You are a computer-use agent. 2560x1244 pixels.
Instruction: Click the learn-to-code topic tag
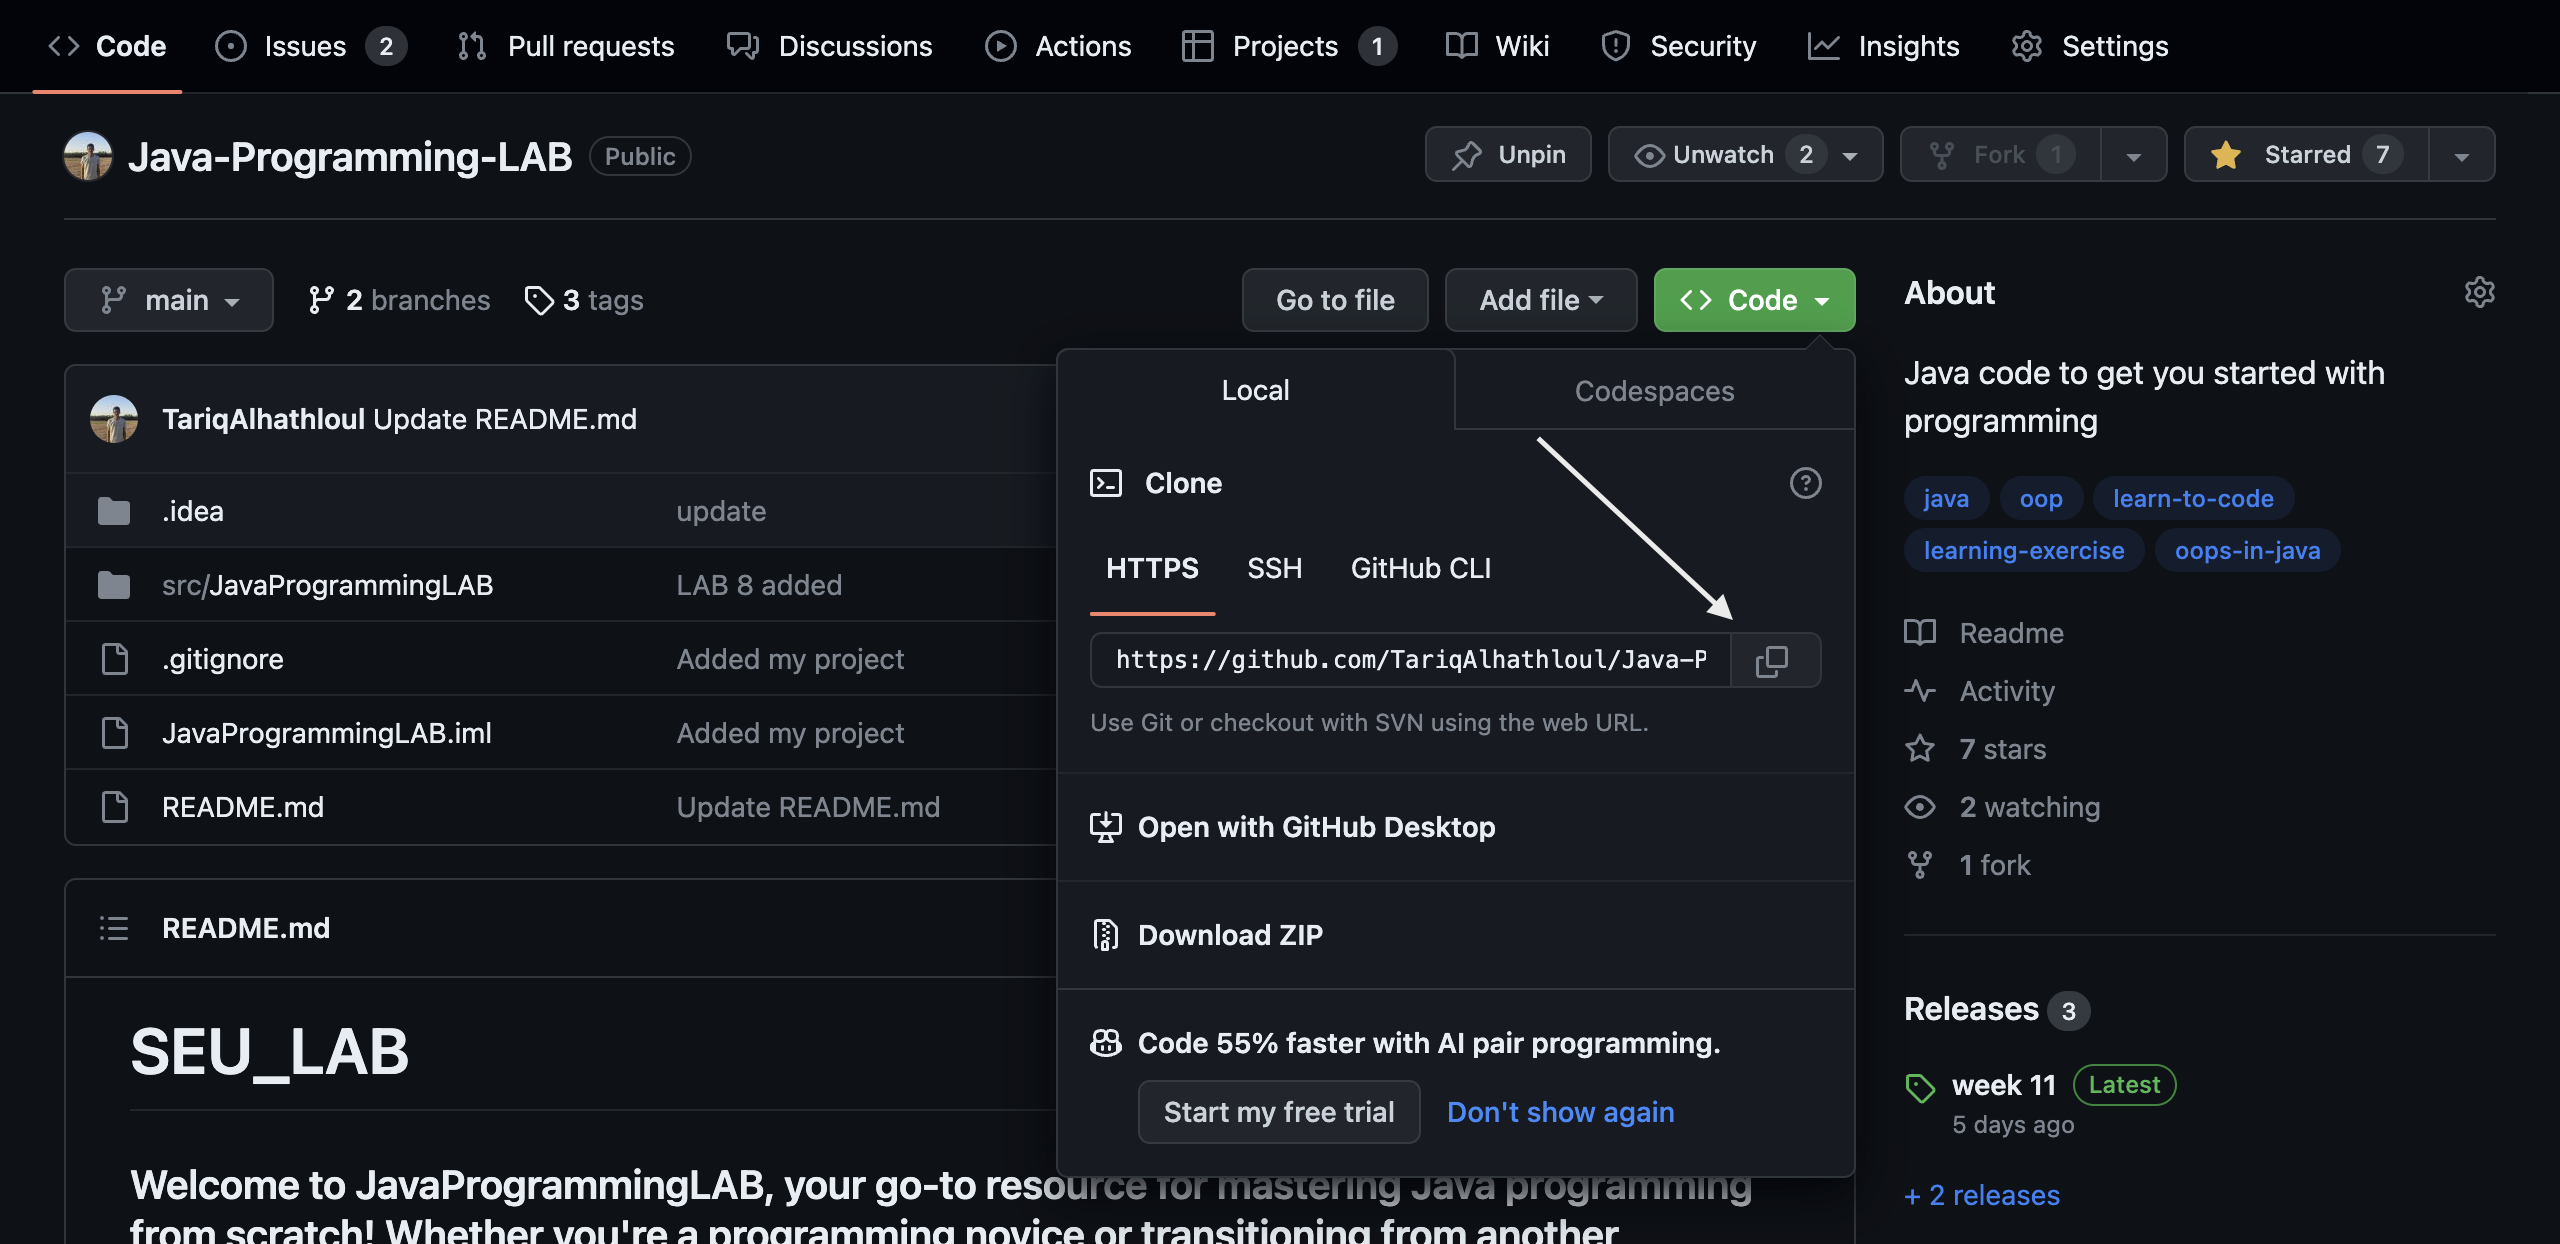[x=2193, y=498]
